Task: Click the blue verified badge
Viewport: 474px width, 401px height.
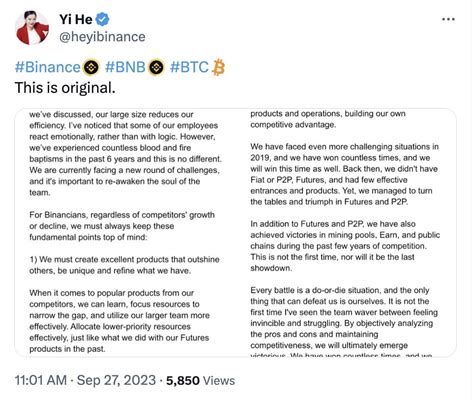Action: coord(102,19)
